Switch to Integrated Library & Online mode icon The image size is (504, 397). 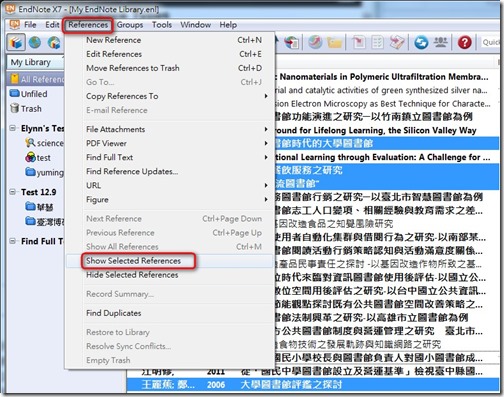point(54,43)
